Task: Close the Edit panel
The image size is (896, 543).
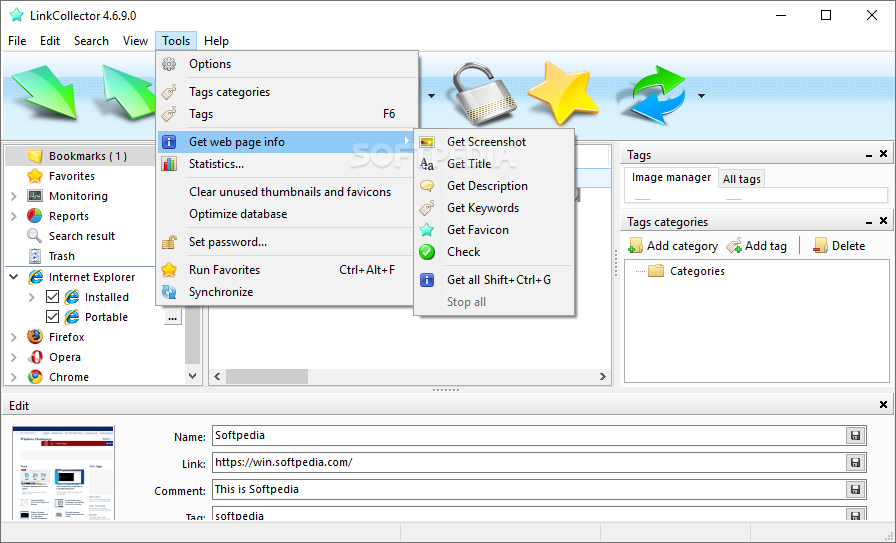Action: click(883, 405)
